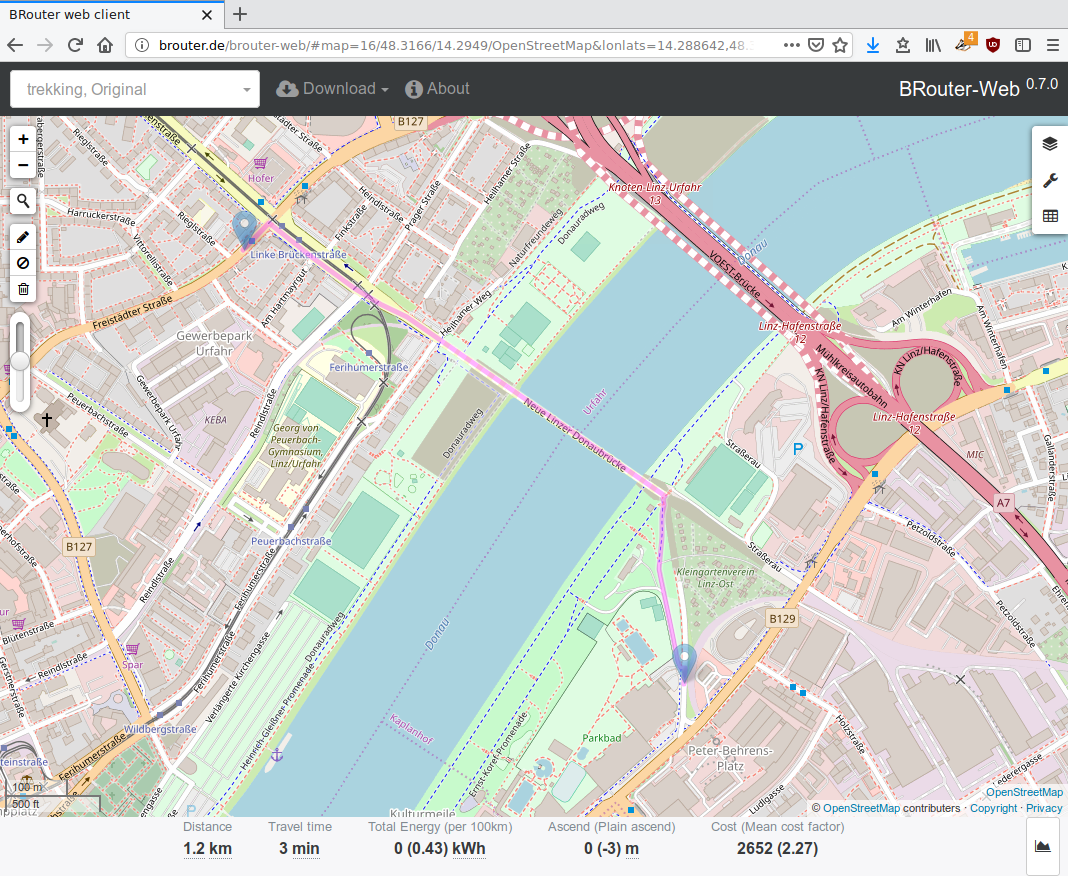1068x876 pixels.
Task: Zoom in using the plus icon
Action: [21, 139]
